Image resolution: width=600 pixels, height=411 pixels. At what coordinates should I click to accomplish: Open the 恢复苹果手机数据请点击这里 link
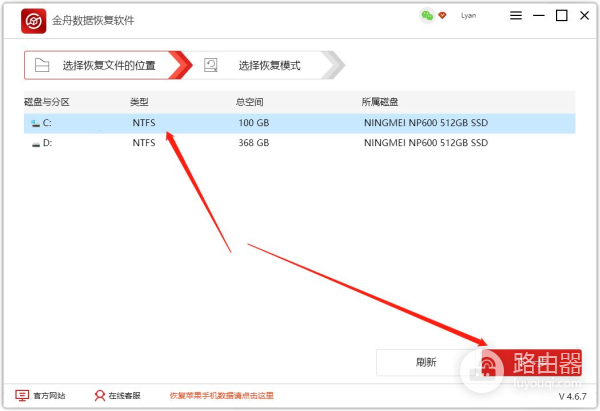(x=222, y=395)
